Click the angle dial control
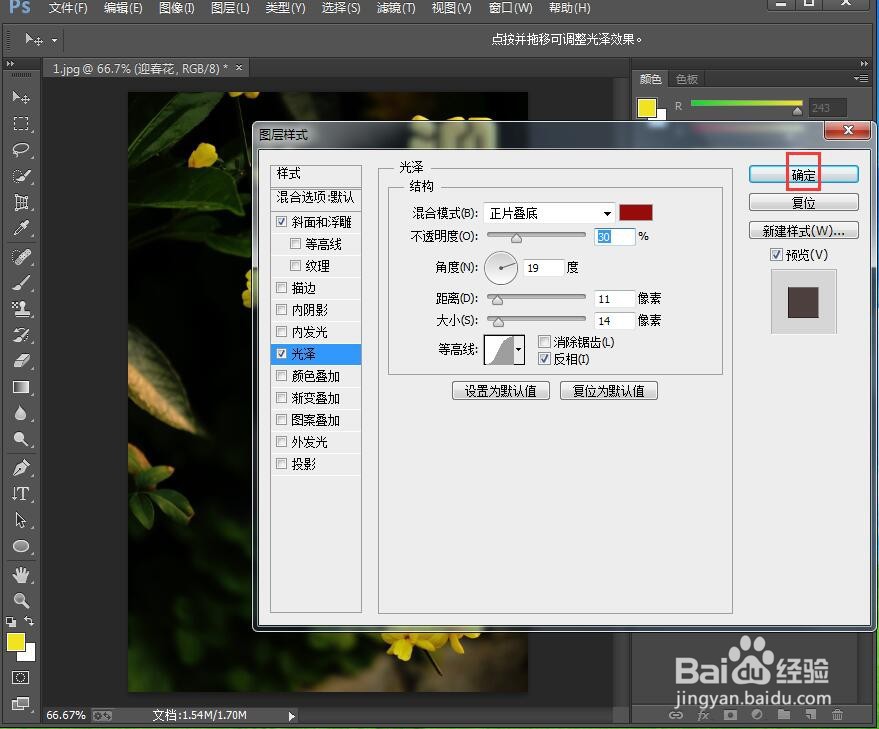 tap(501, 267)
